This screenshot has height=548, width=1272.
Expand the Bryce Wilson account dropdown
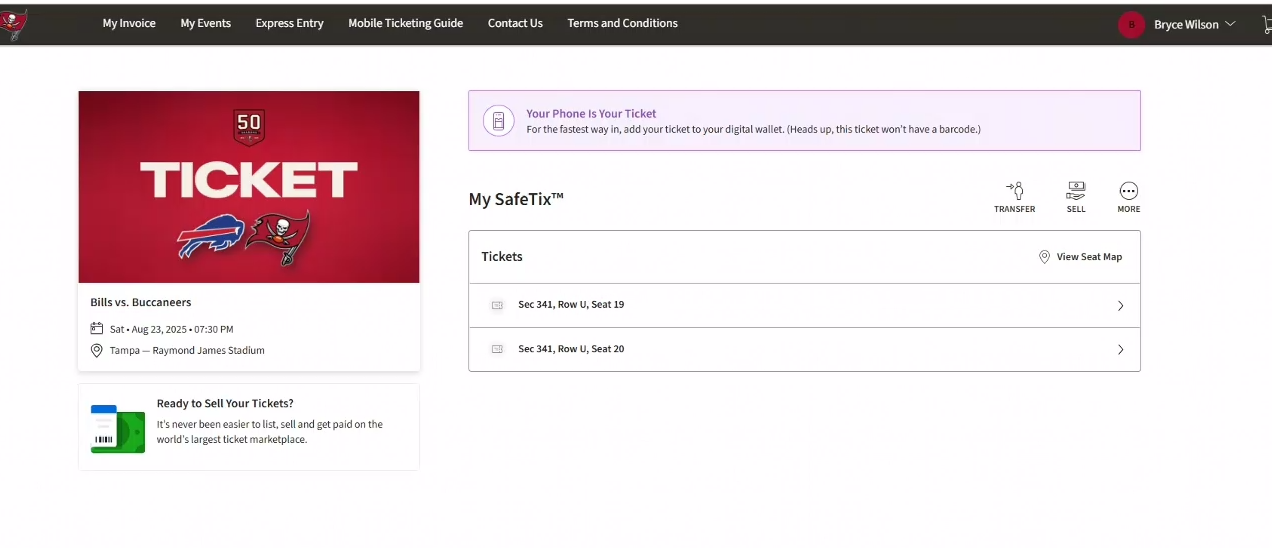pyautogui.click(x=1230, y=24)
